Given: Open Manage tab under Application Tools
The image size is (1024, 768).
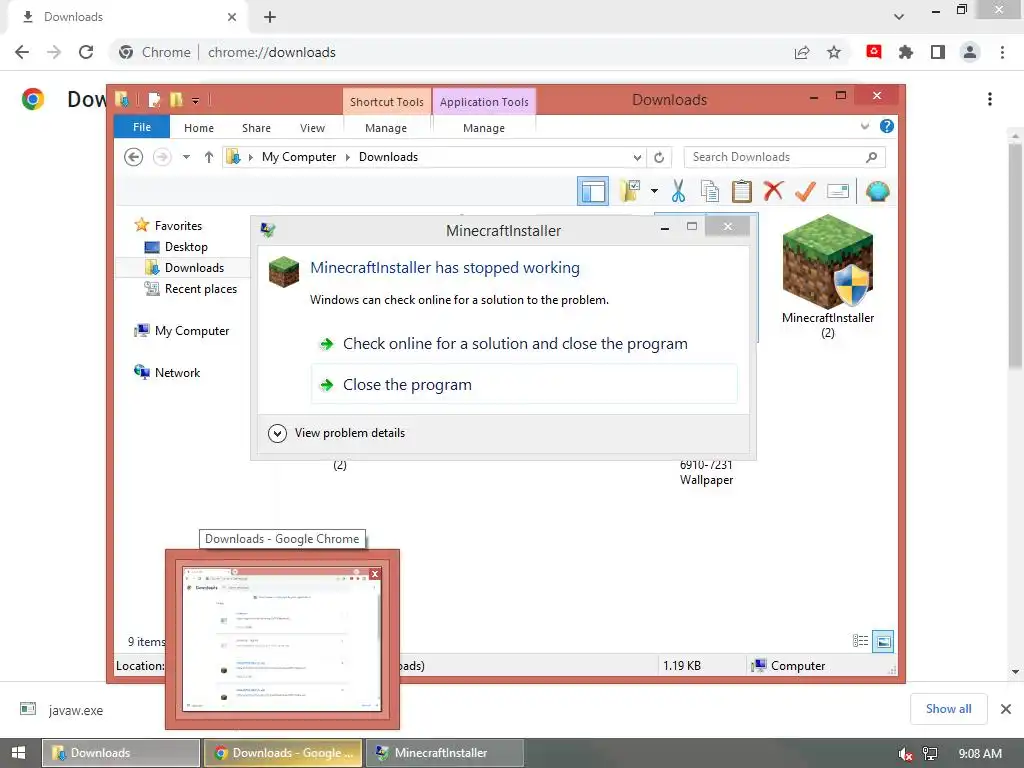Looking at the screenshot, I should click(484, 128).
